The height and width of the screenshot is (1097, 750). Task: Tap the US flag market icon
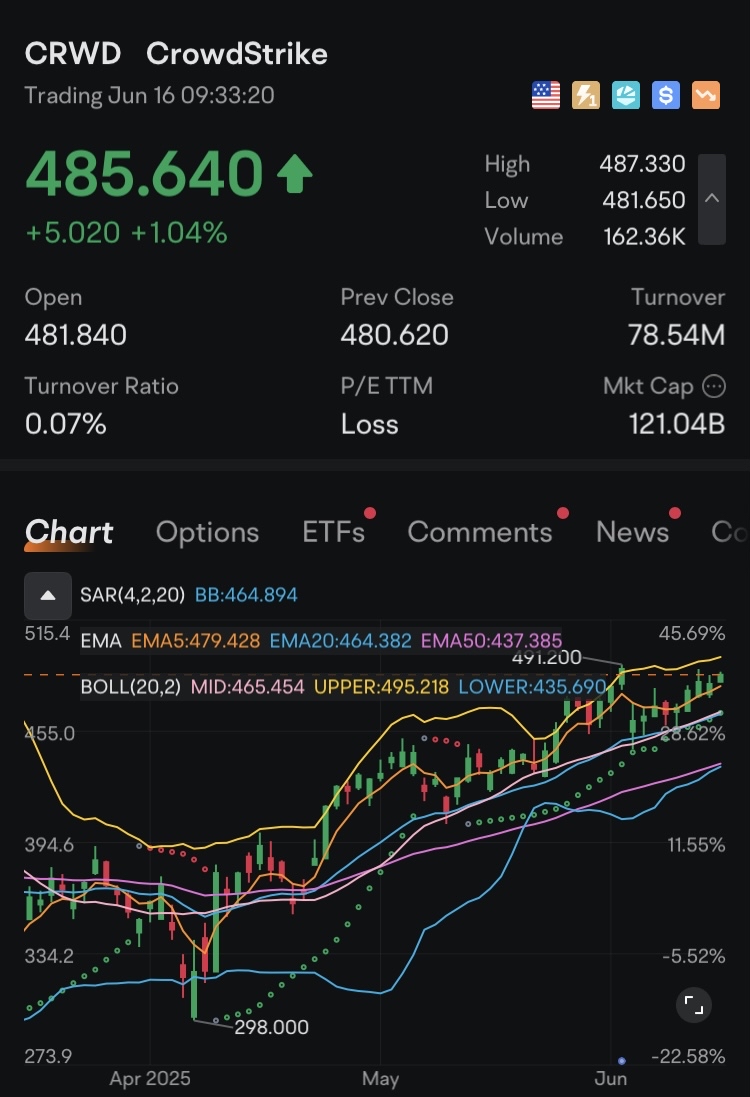(x=546, y=95)
